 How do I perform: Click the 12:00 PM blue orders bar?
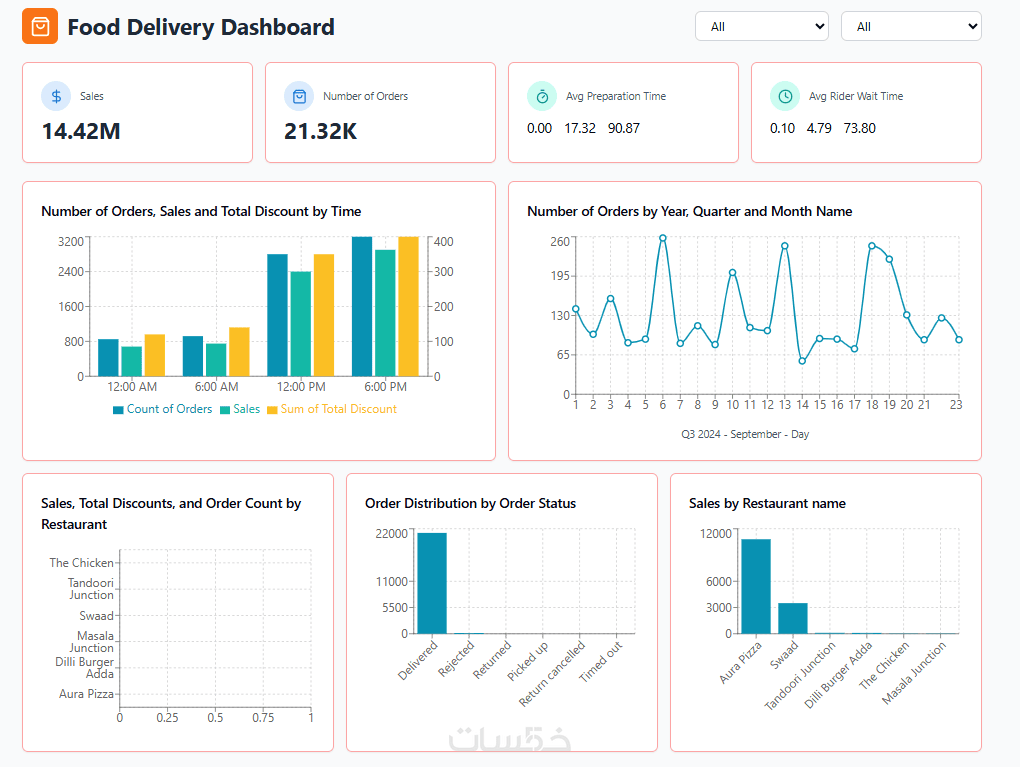[277, 315]
